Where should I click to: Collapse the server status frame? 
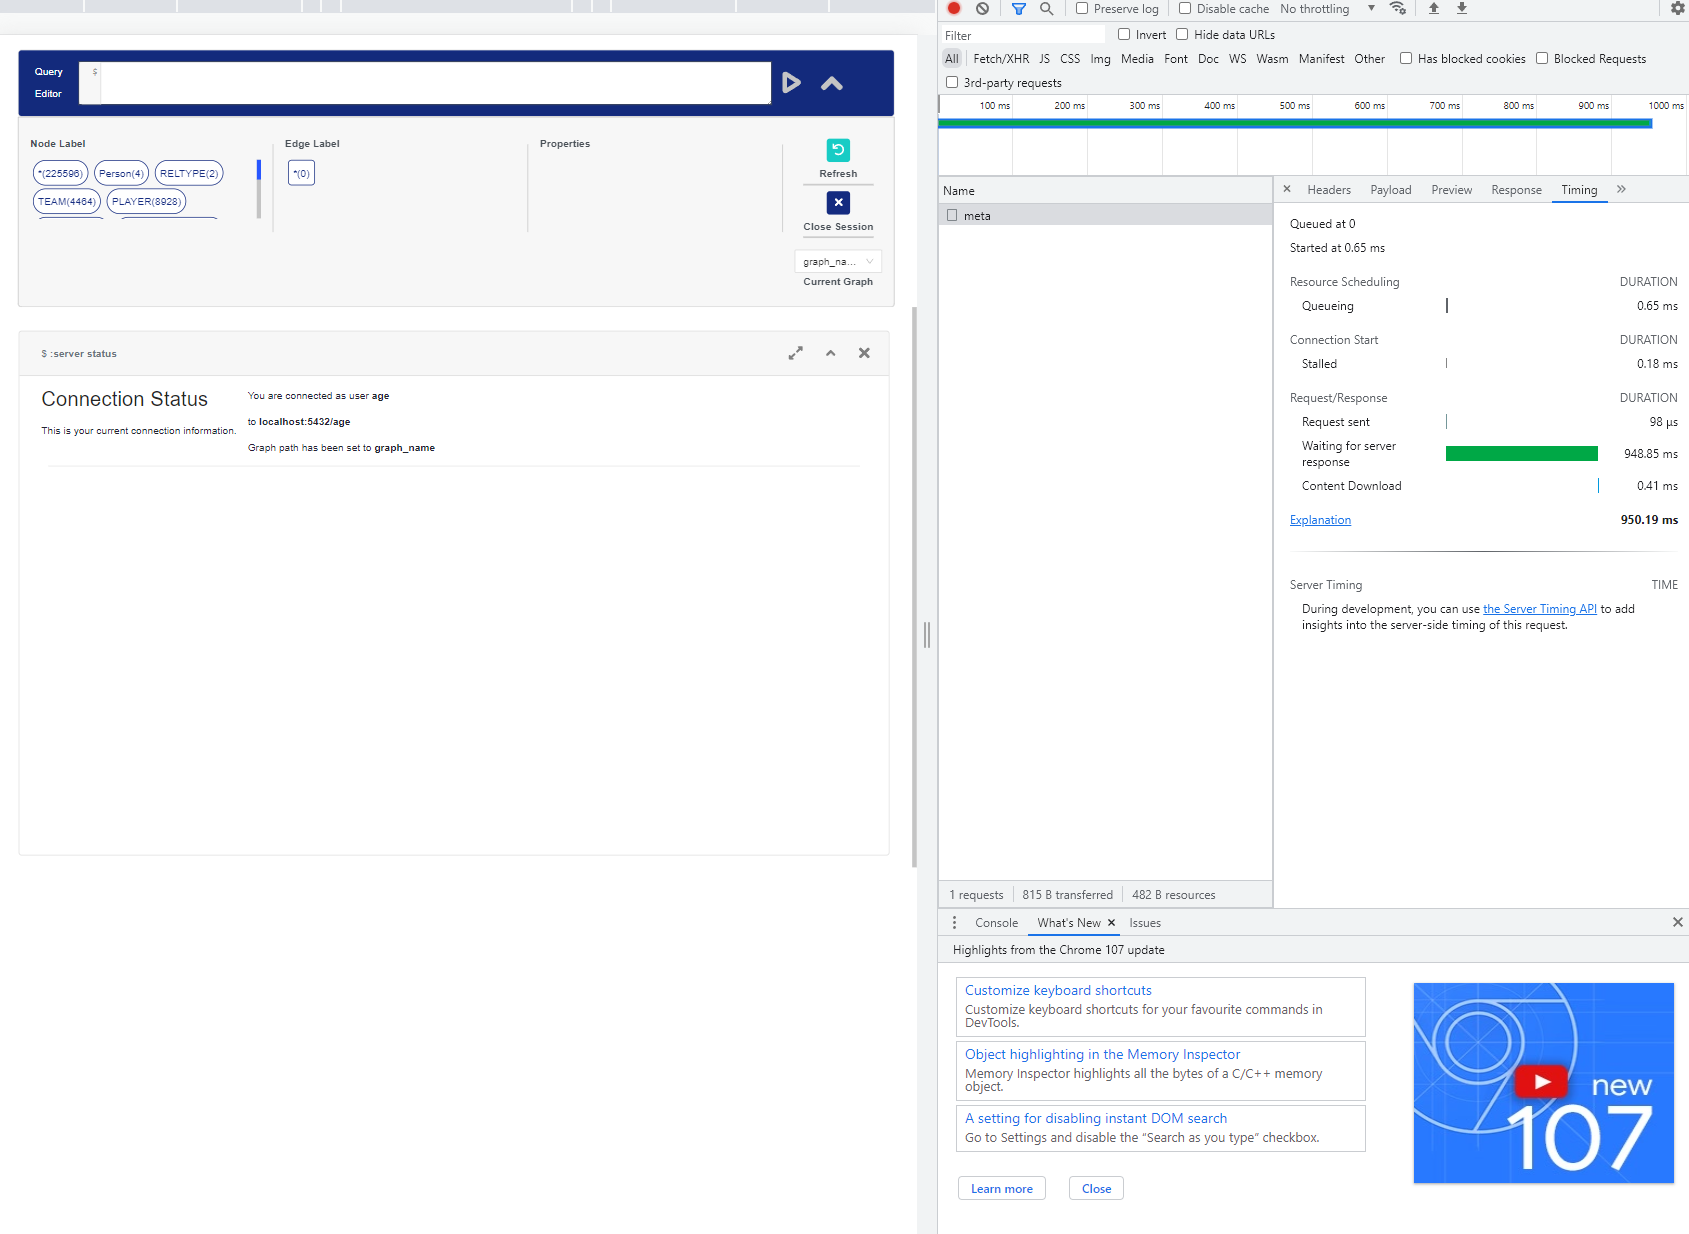[830, 353]
